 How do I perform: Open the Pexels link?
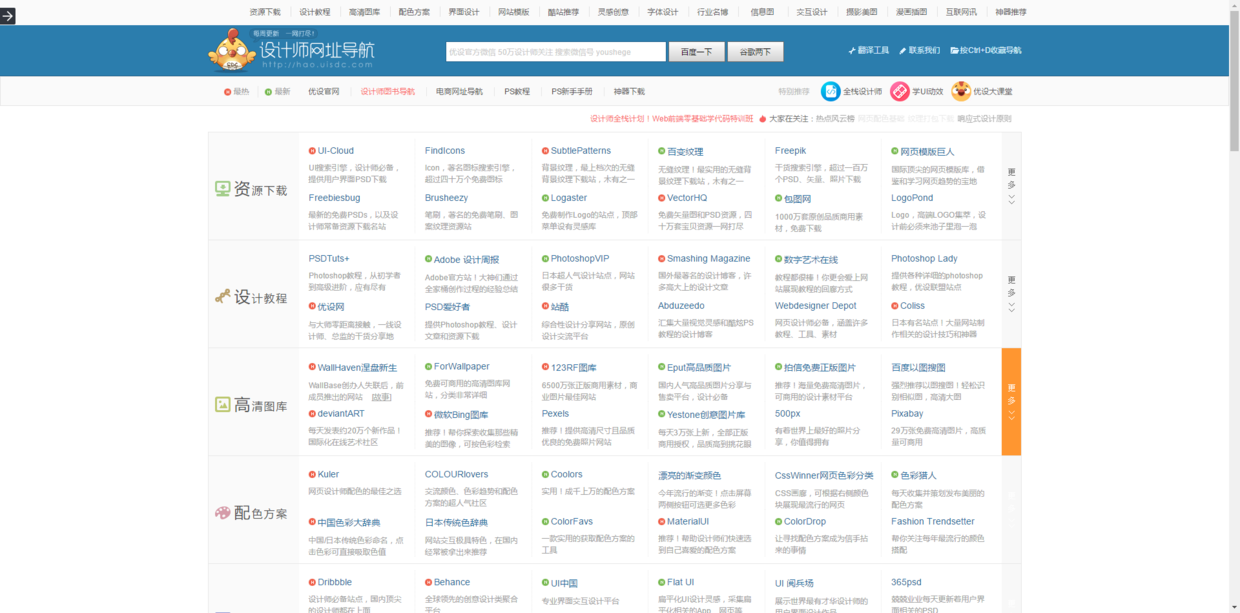[x=555, y=413]
